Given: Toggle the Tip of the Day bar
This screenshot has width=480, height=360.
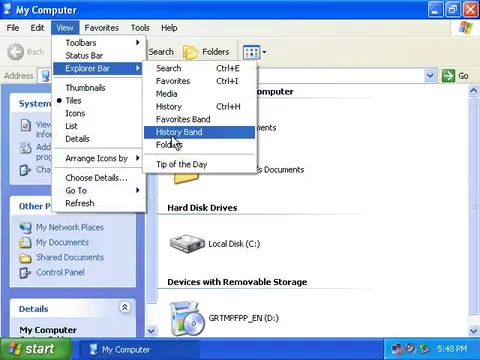Looking at the screenshot, I should click(x=199, y=164).
